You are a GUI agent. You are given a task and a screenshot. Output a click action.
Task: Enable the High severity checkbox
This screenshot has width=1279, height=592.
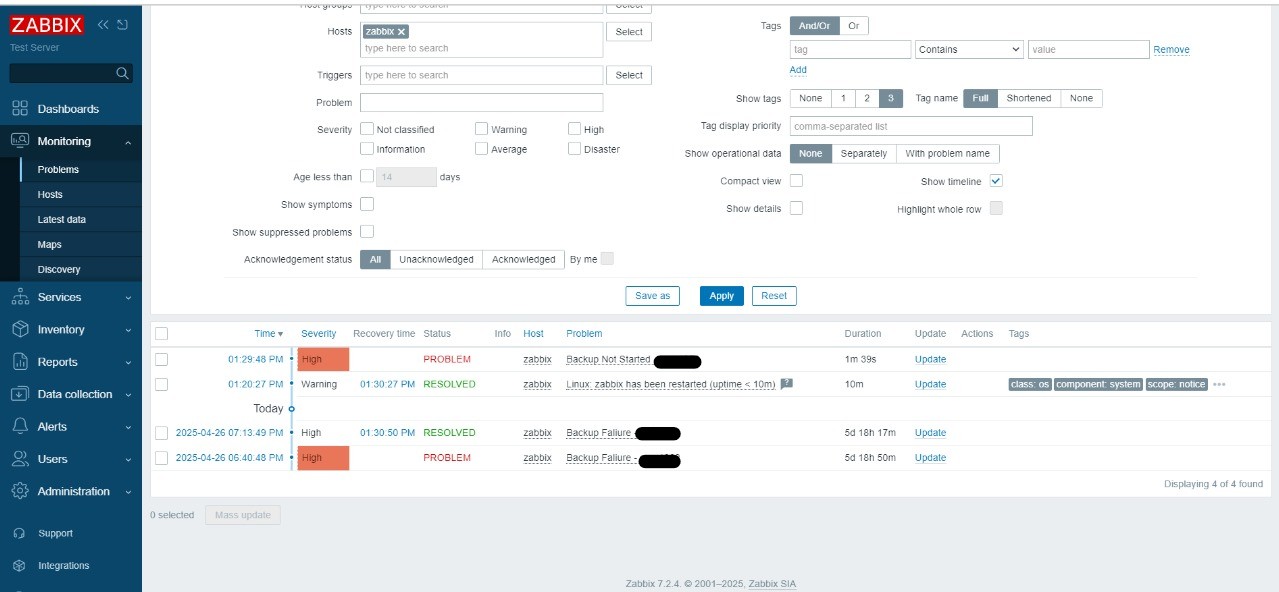coord(574,129)
